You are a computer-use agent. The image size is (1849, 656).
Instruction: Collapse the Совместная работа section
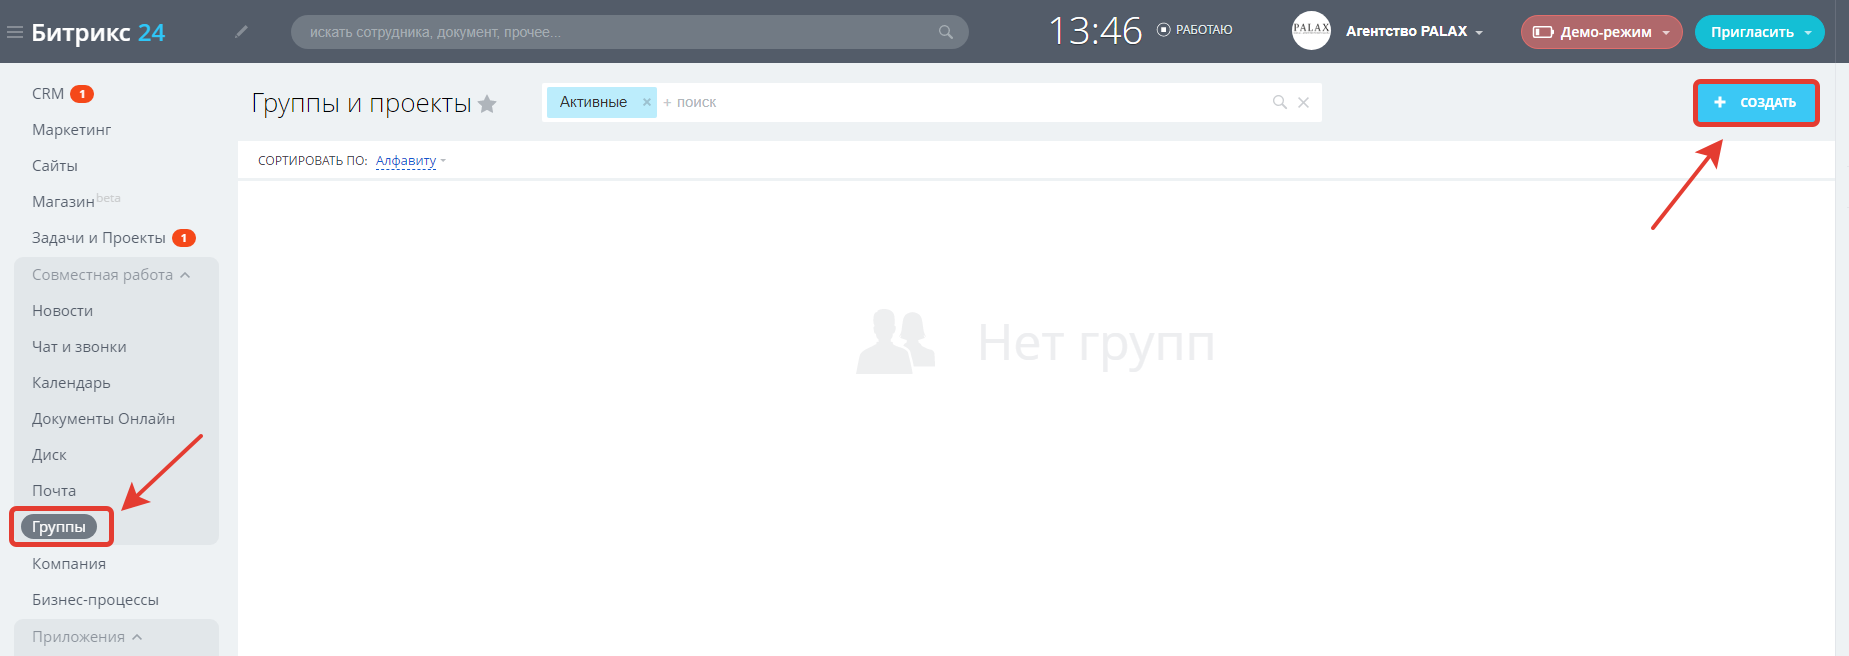pyautogui.click(x=111, y=275)
